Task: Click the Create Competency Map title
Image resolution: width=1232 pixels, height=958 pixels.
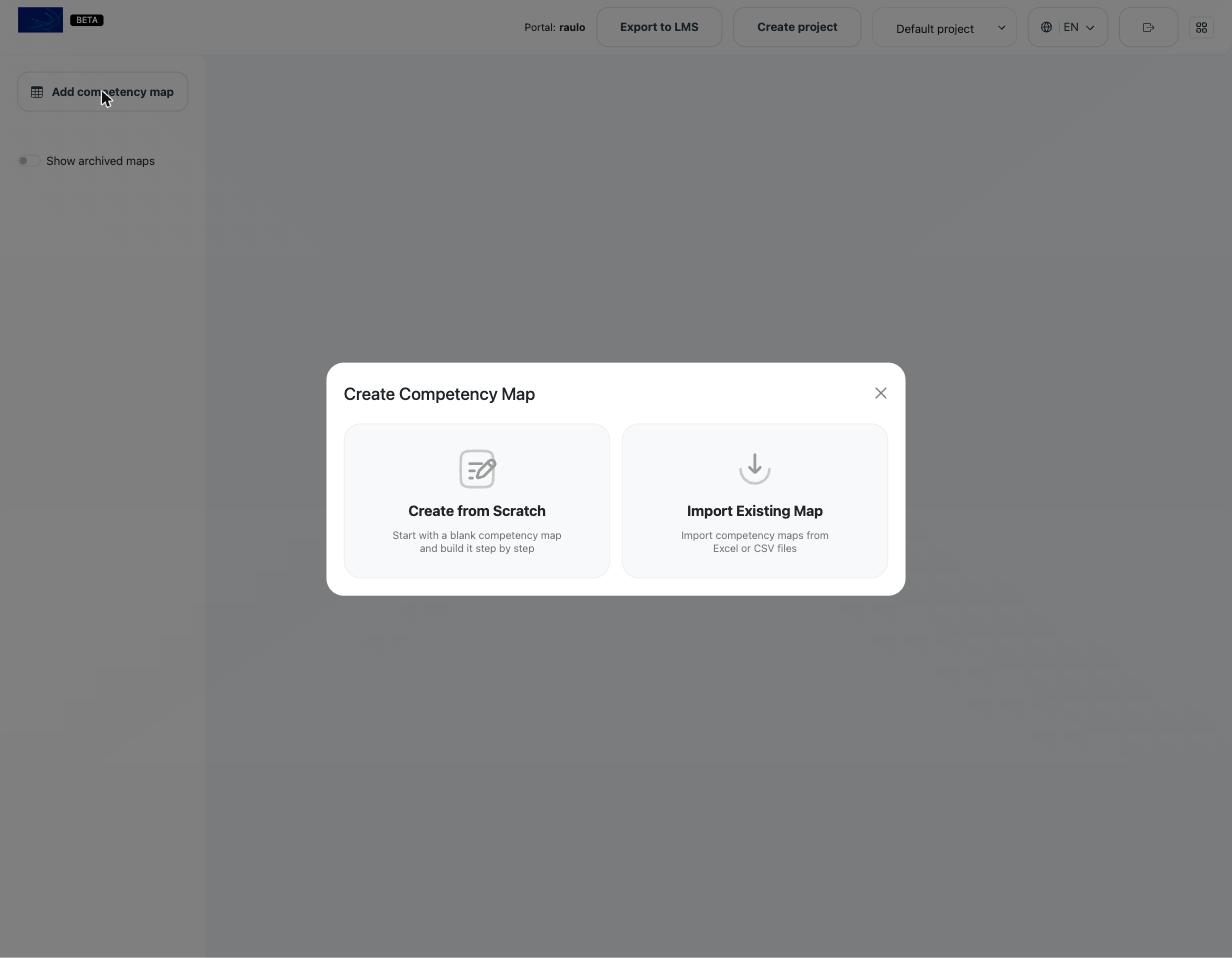Action: tap(439, 394)
